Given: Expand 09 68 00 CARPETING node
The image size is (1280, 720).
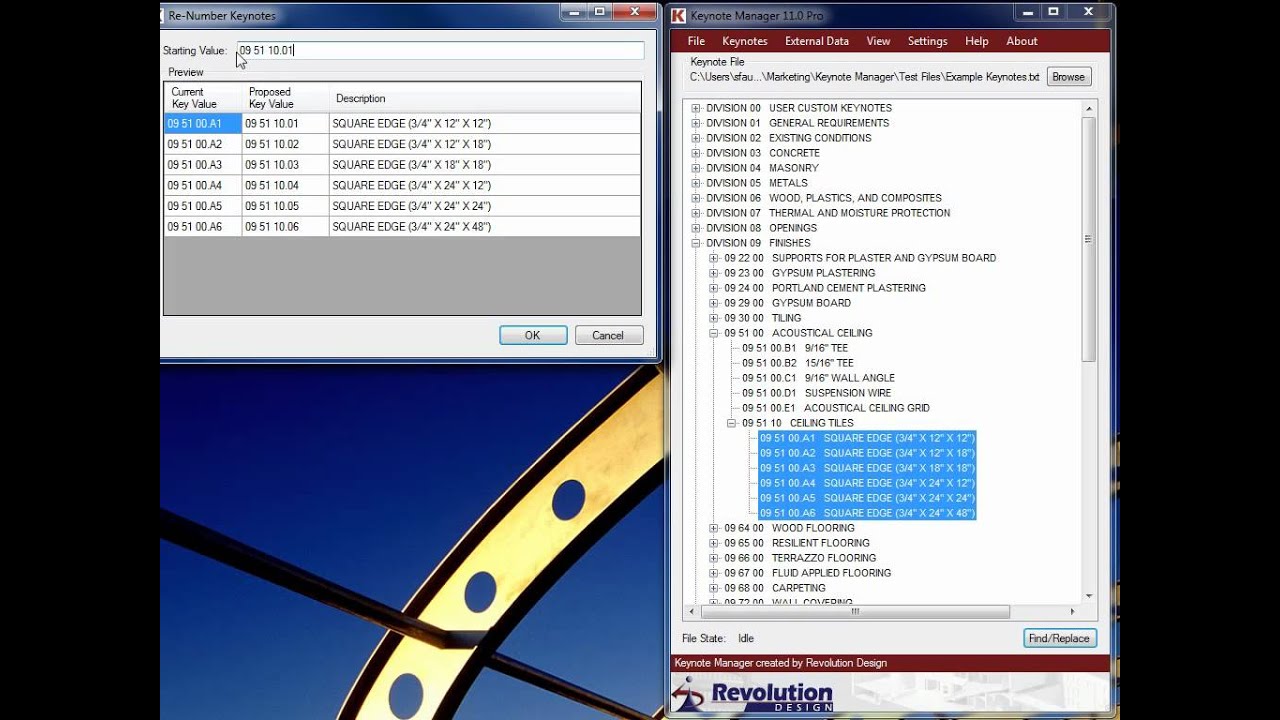Looking at the screenshot, I should pyautogui.click(x=714, y=588).
